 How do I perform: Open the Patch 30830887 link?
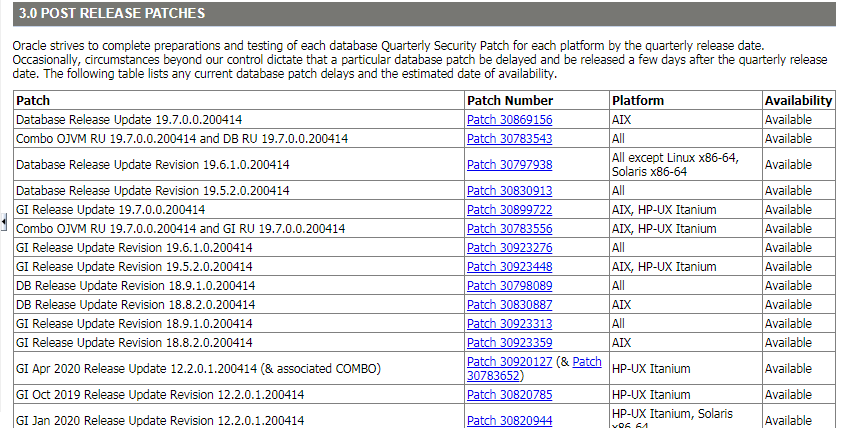click(x=509, y=305)
